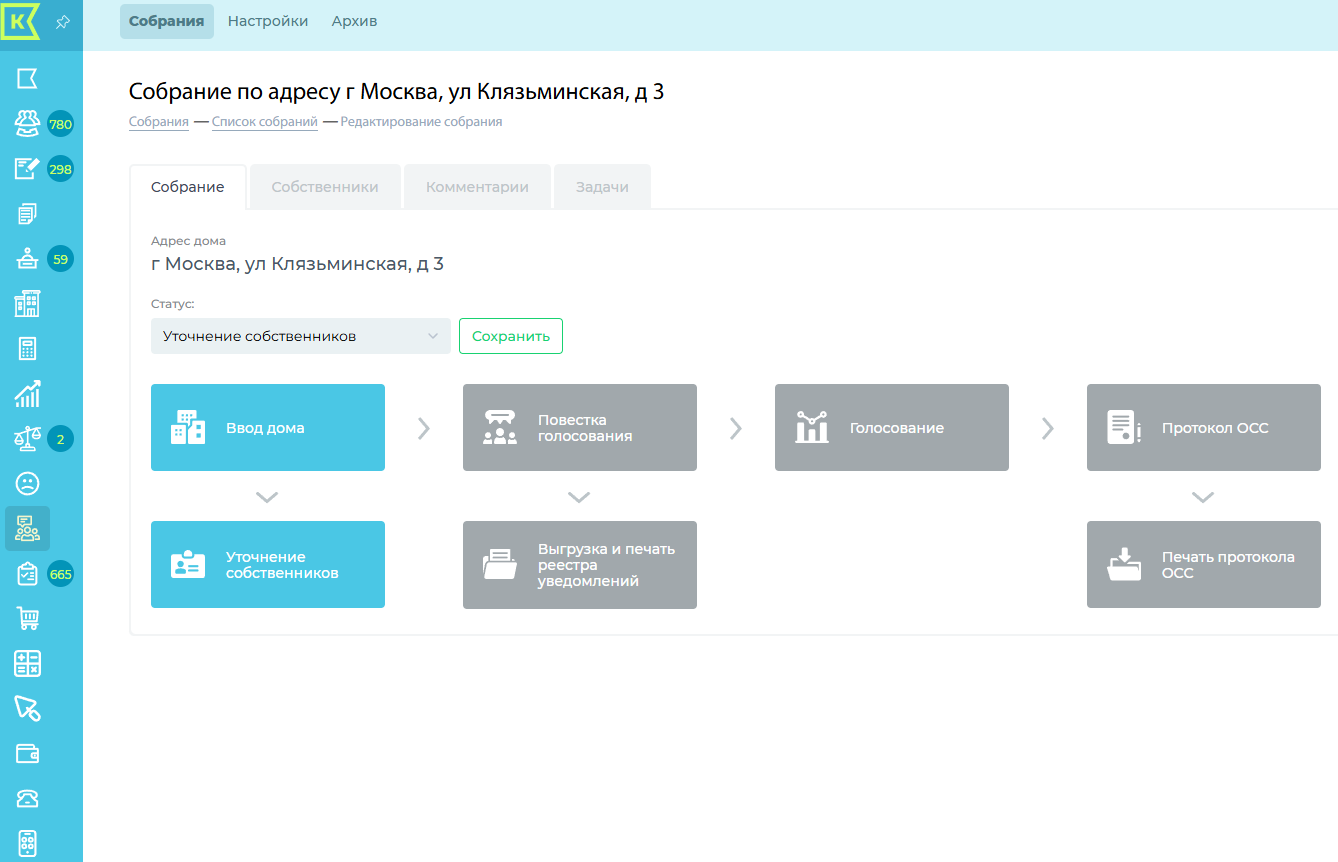Open the "Повестка голосования" step tile

(x=579, y=428)
